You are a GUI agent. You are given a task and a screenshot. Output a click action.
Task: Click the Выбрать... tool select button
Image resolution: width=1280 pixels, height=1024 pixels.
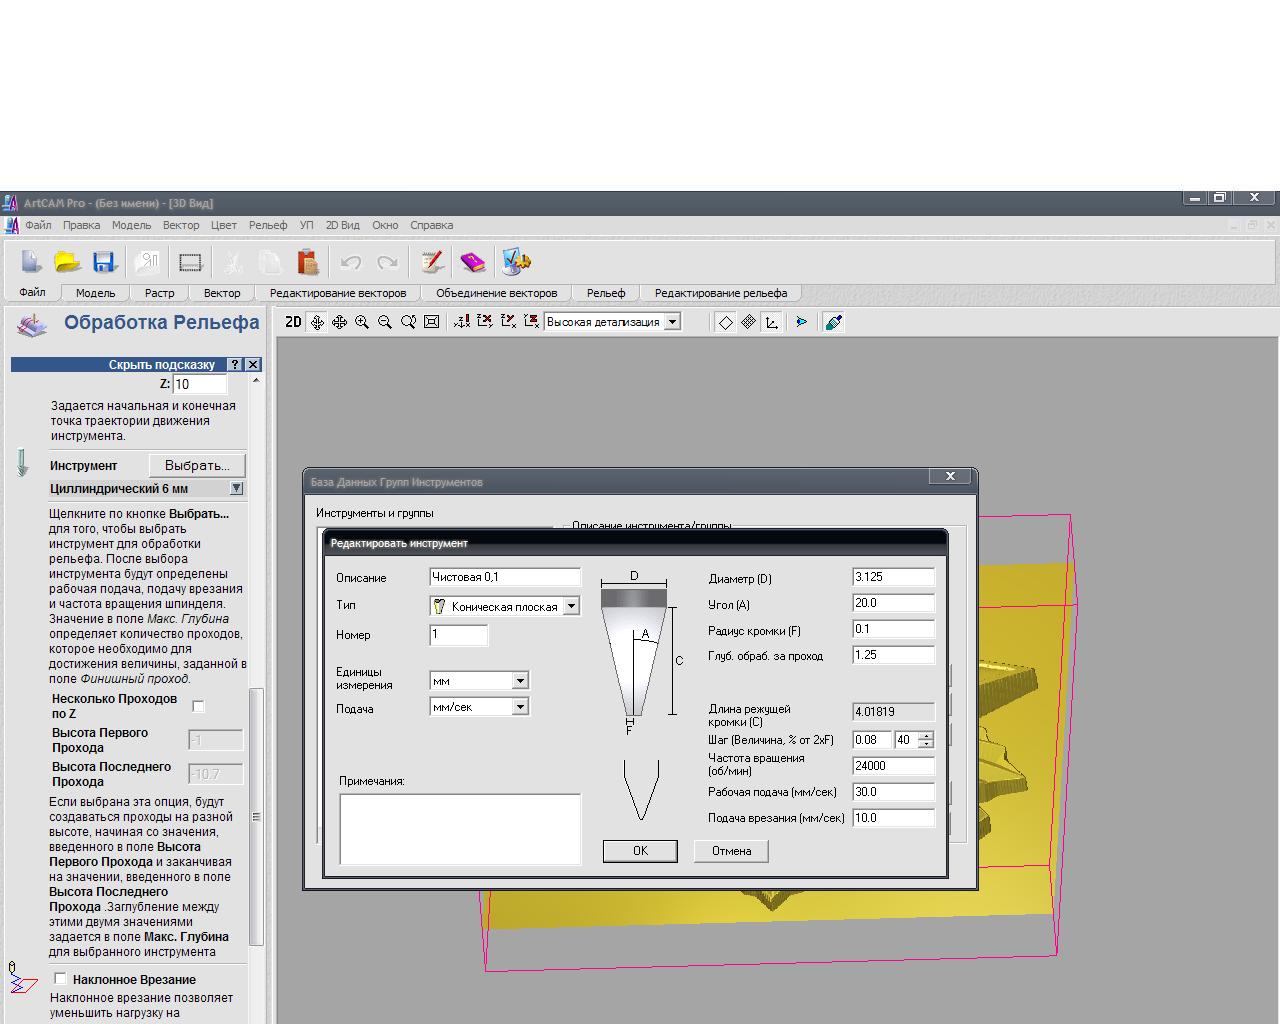197,466
